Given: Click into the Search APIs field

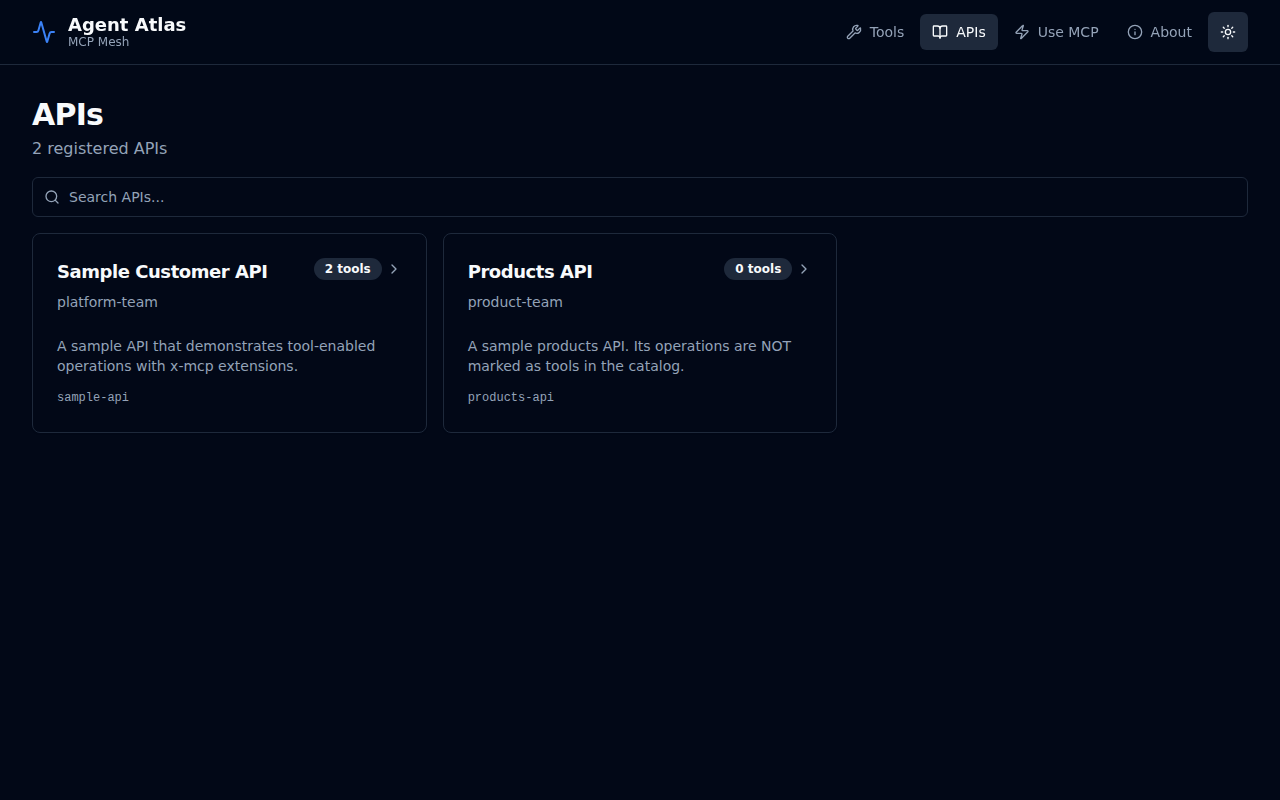Looking at the screenshot, I should coord(640,197).
